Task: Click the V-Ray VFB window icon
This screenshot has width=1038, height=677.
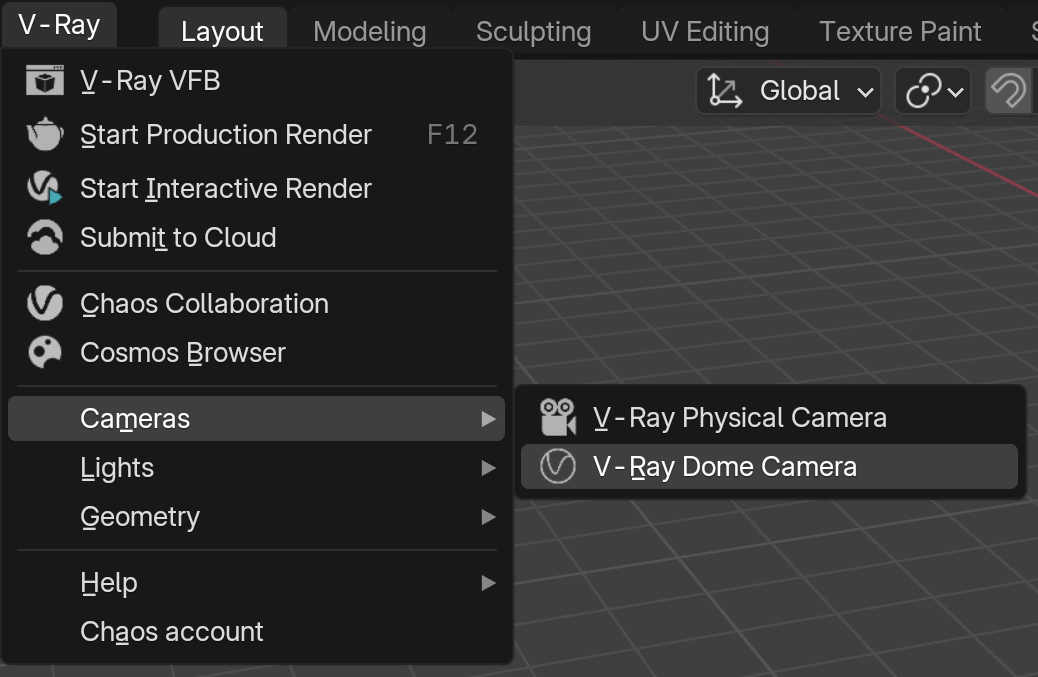Action: click(44, 81)
